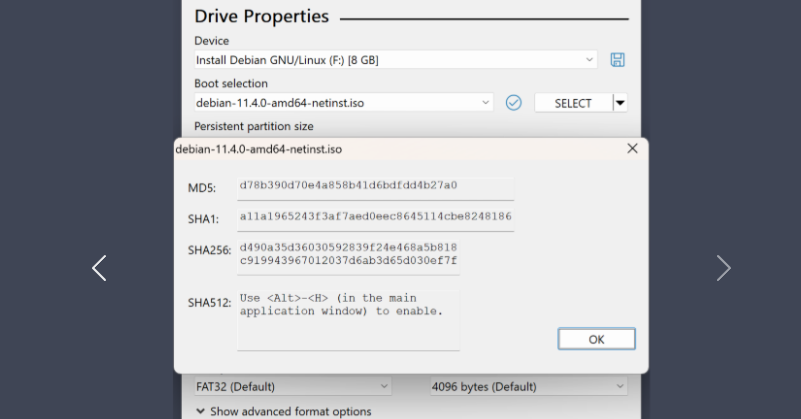Open the SELECT button's dropdown arrow
This screenshot has height=419, width=801.
(x=620, y=103)
